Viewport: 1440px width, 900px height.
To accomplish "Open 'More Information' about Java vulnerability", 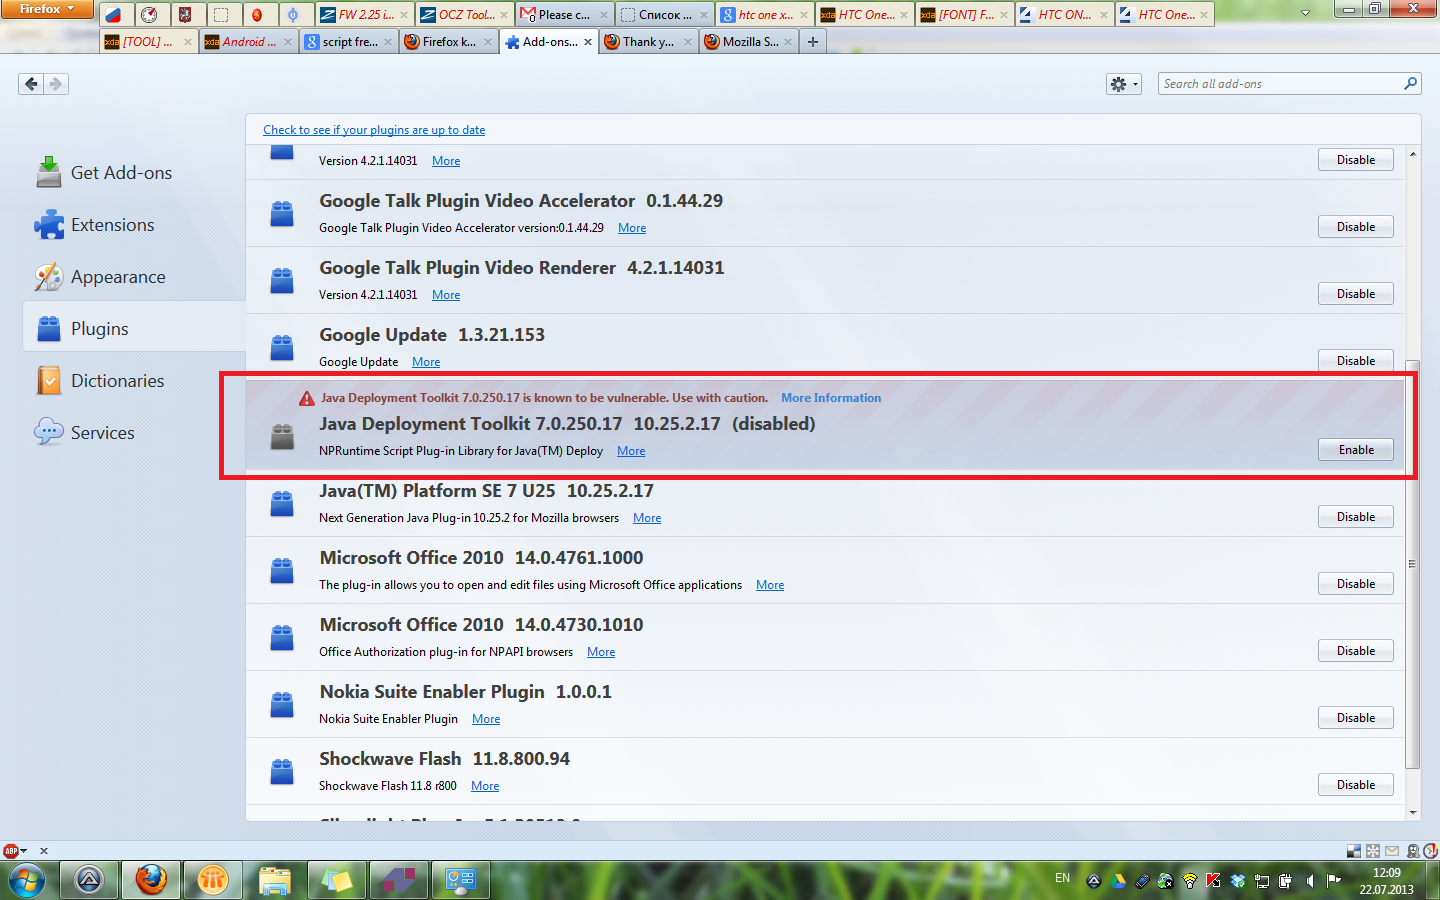I will point(831,398).
